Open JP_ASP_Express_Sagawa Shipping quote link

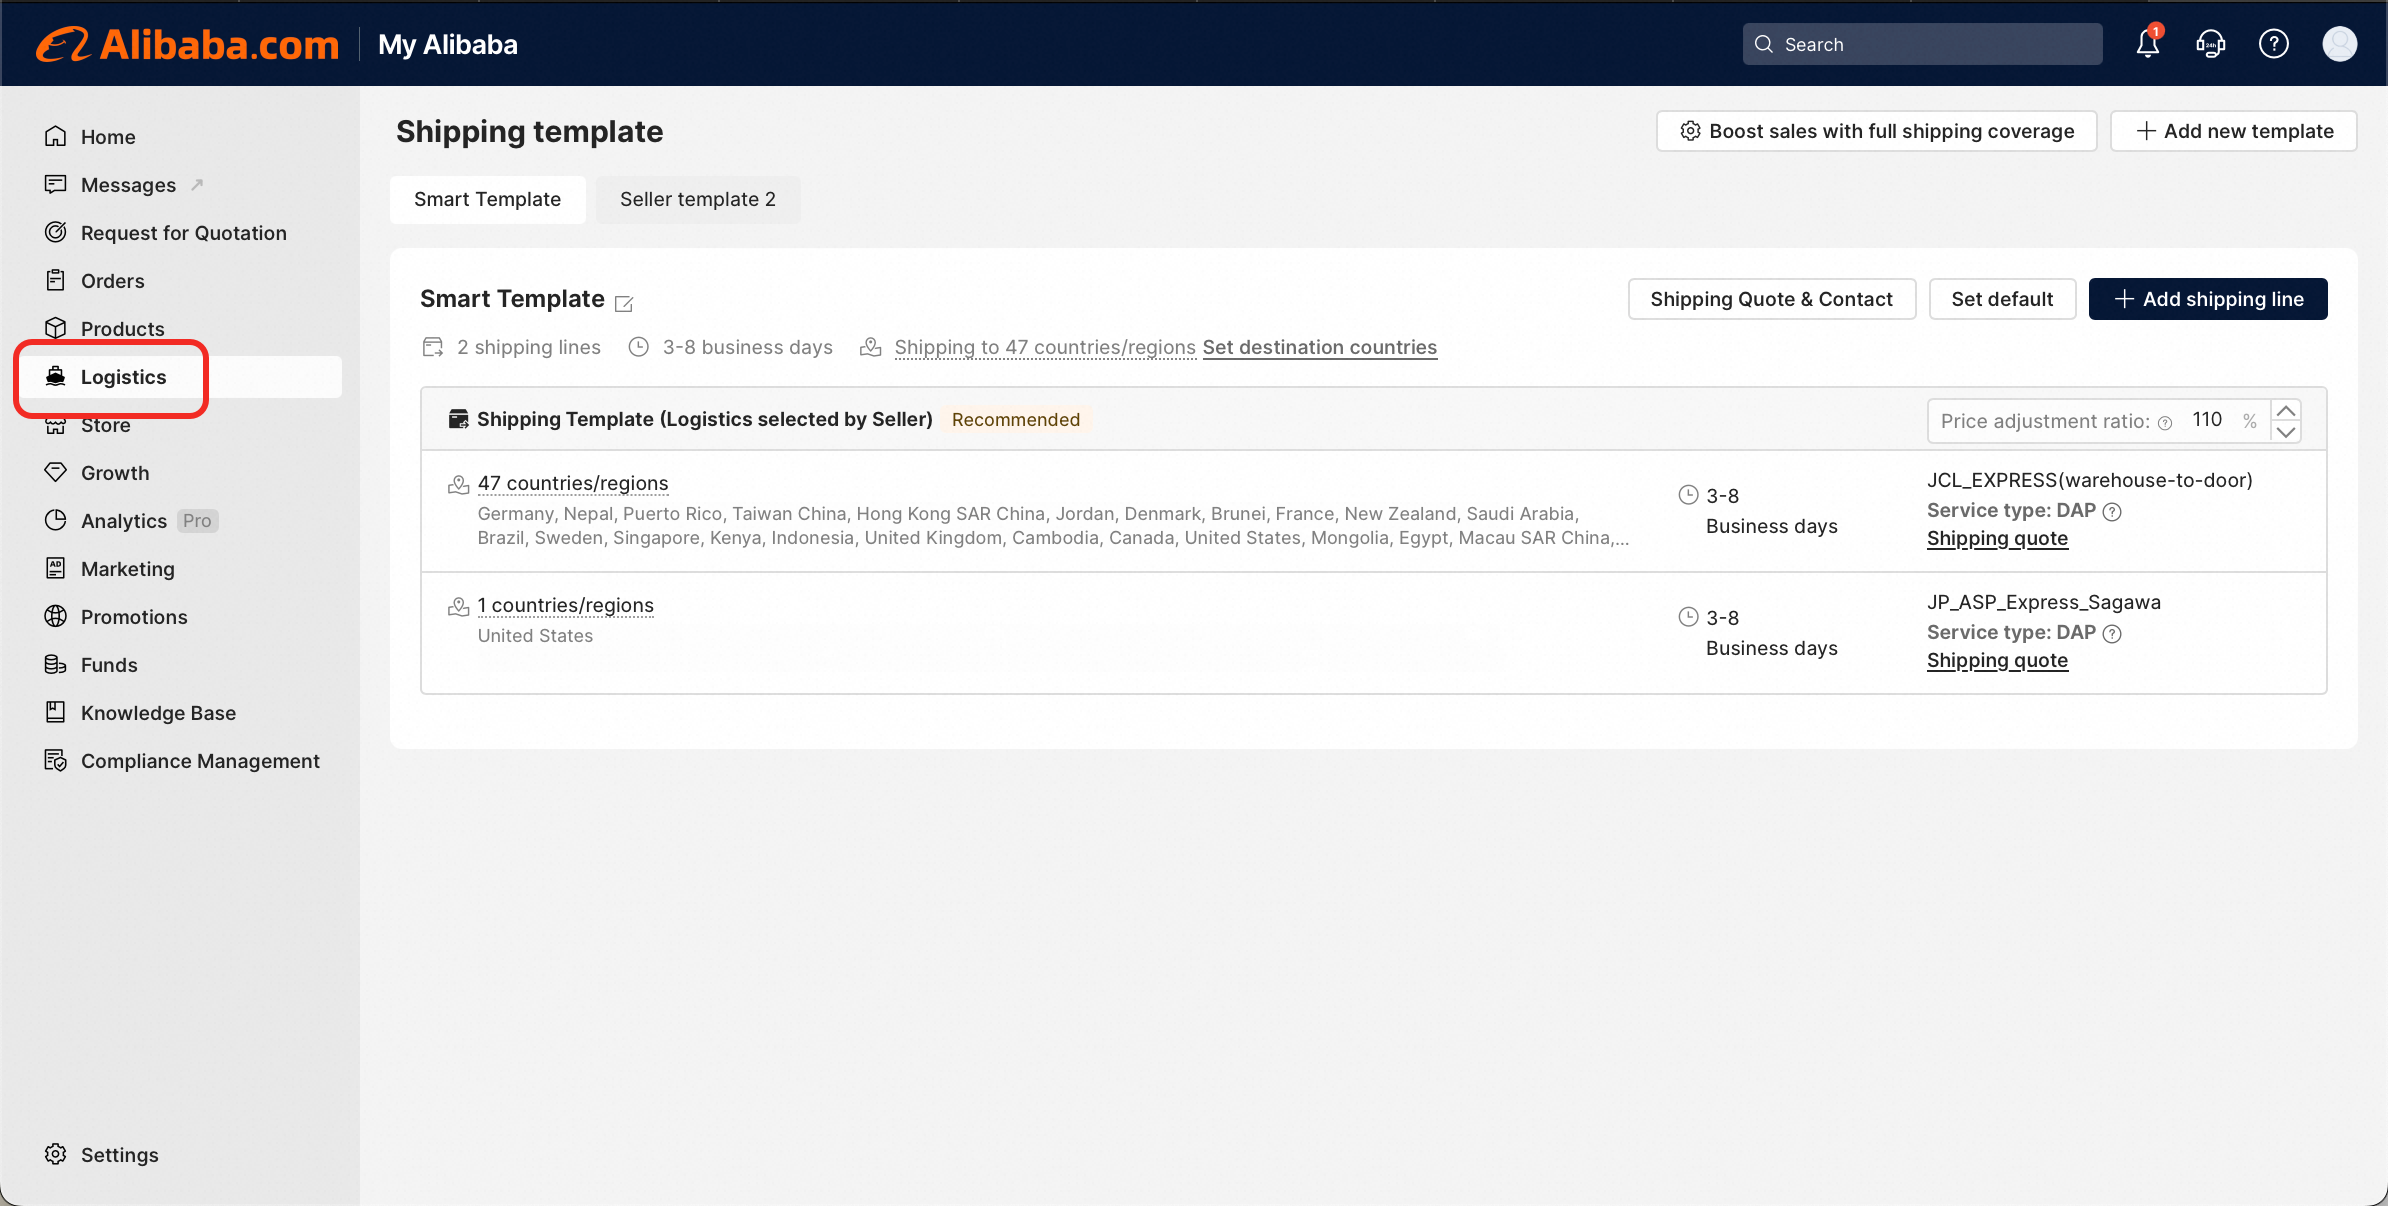coord(1997,660)
